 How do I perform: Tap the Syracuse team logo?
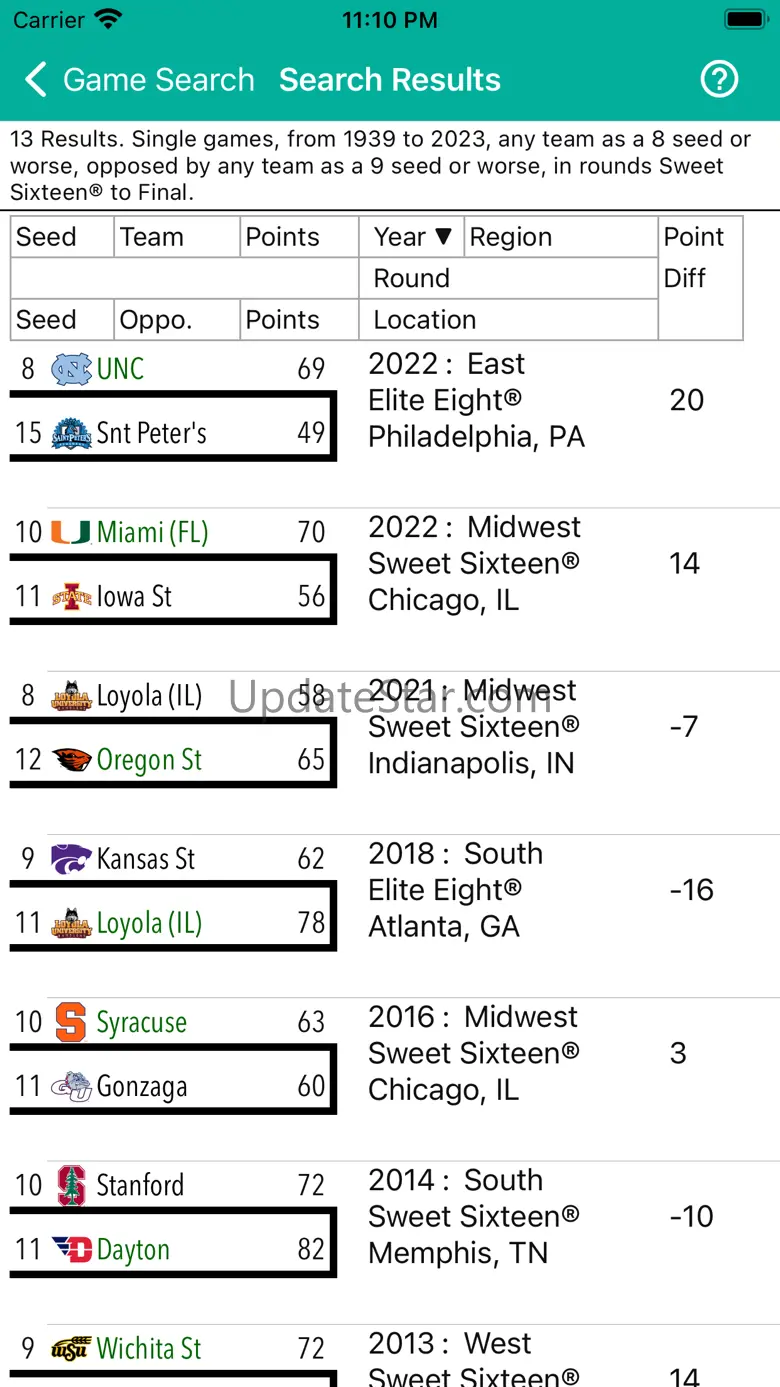(x=71, y=1022)
